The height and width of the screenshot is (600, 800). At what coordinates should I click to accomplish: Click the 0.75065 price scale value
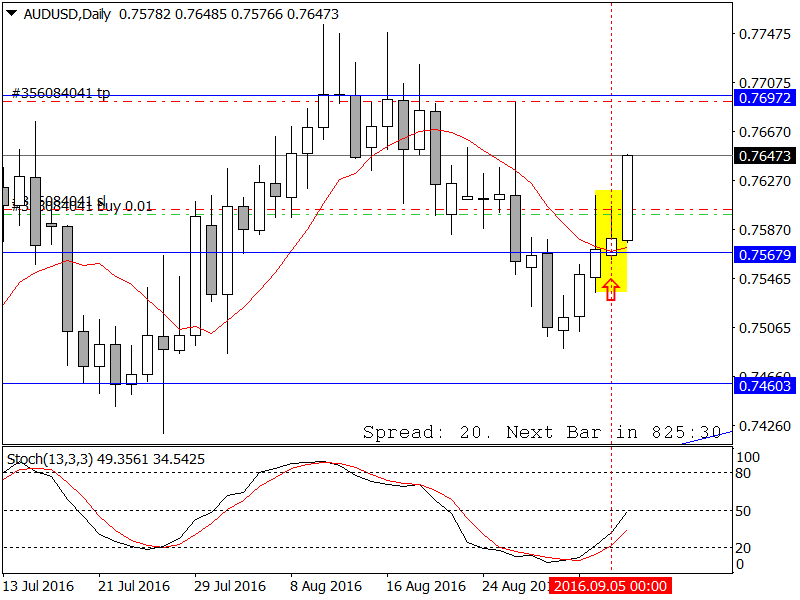[x=765, y=328]
